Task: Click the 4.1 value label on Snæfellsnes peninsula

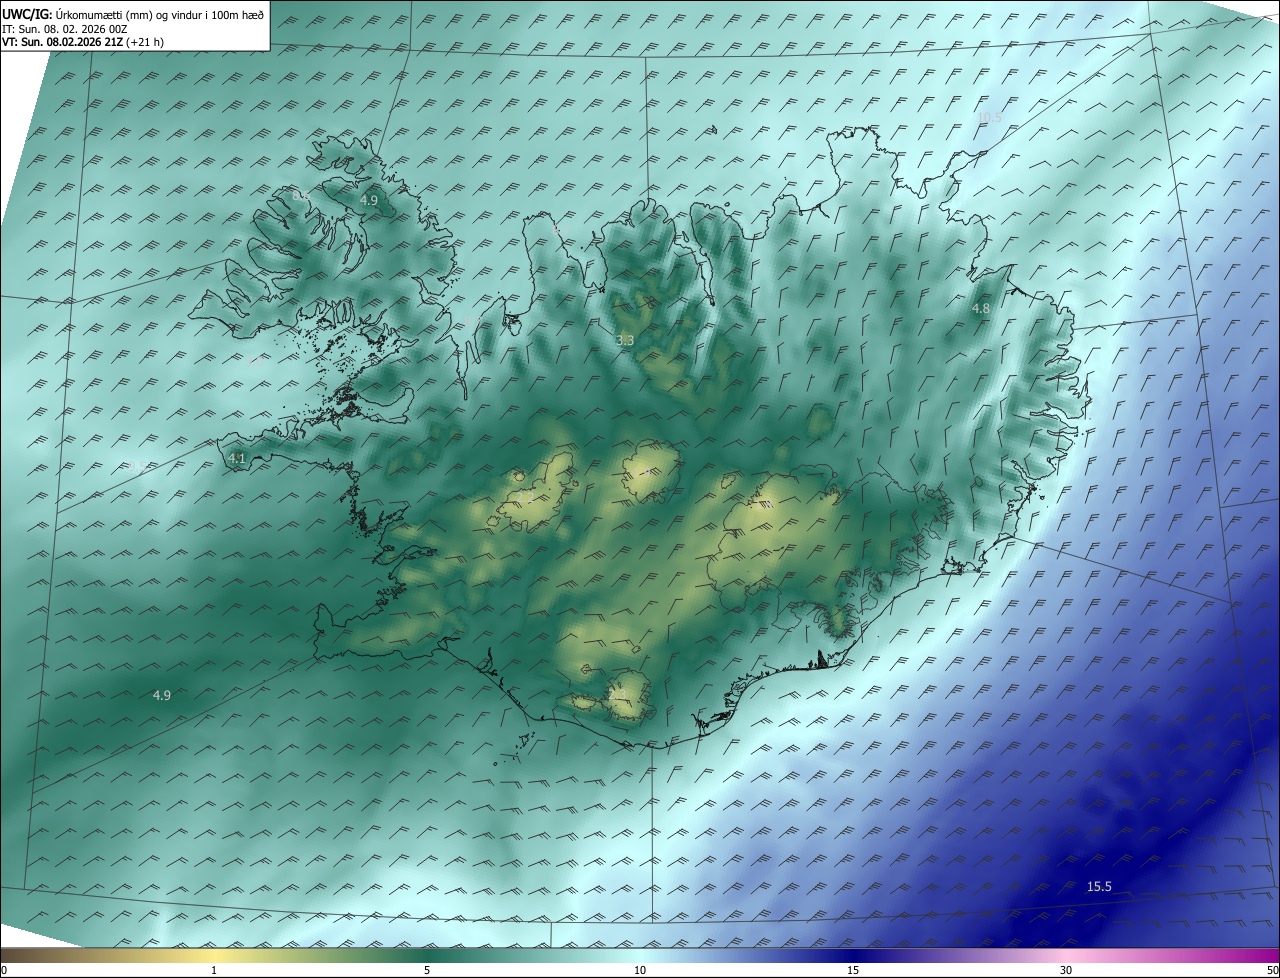Action: [237, 459]
